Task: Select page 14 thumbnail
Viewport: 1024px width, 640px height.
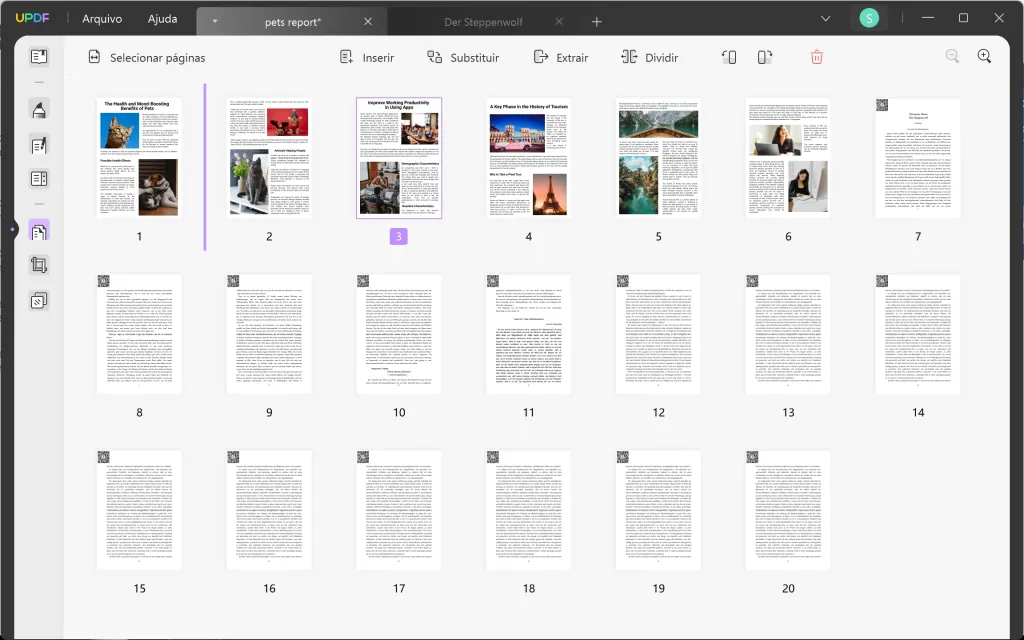Action: [918, 334]
